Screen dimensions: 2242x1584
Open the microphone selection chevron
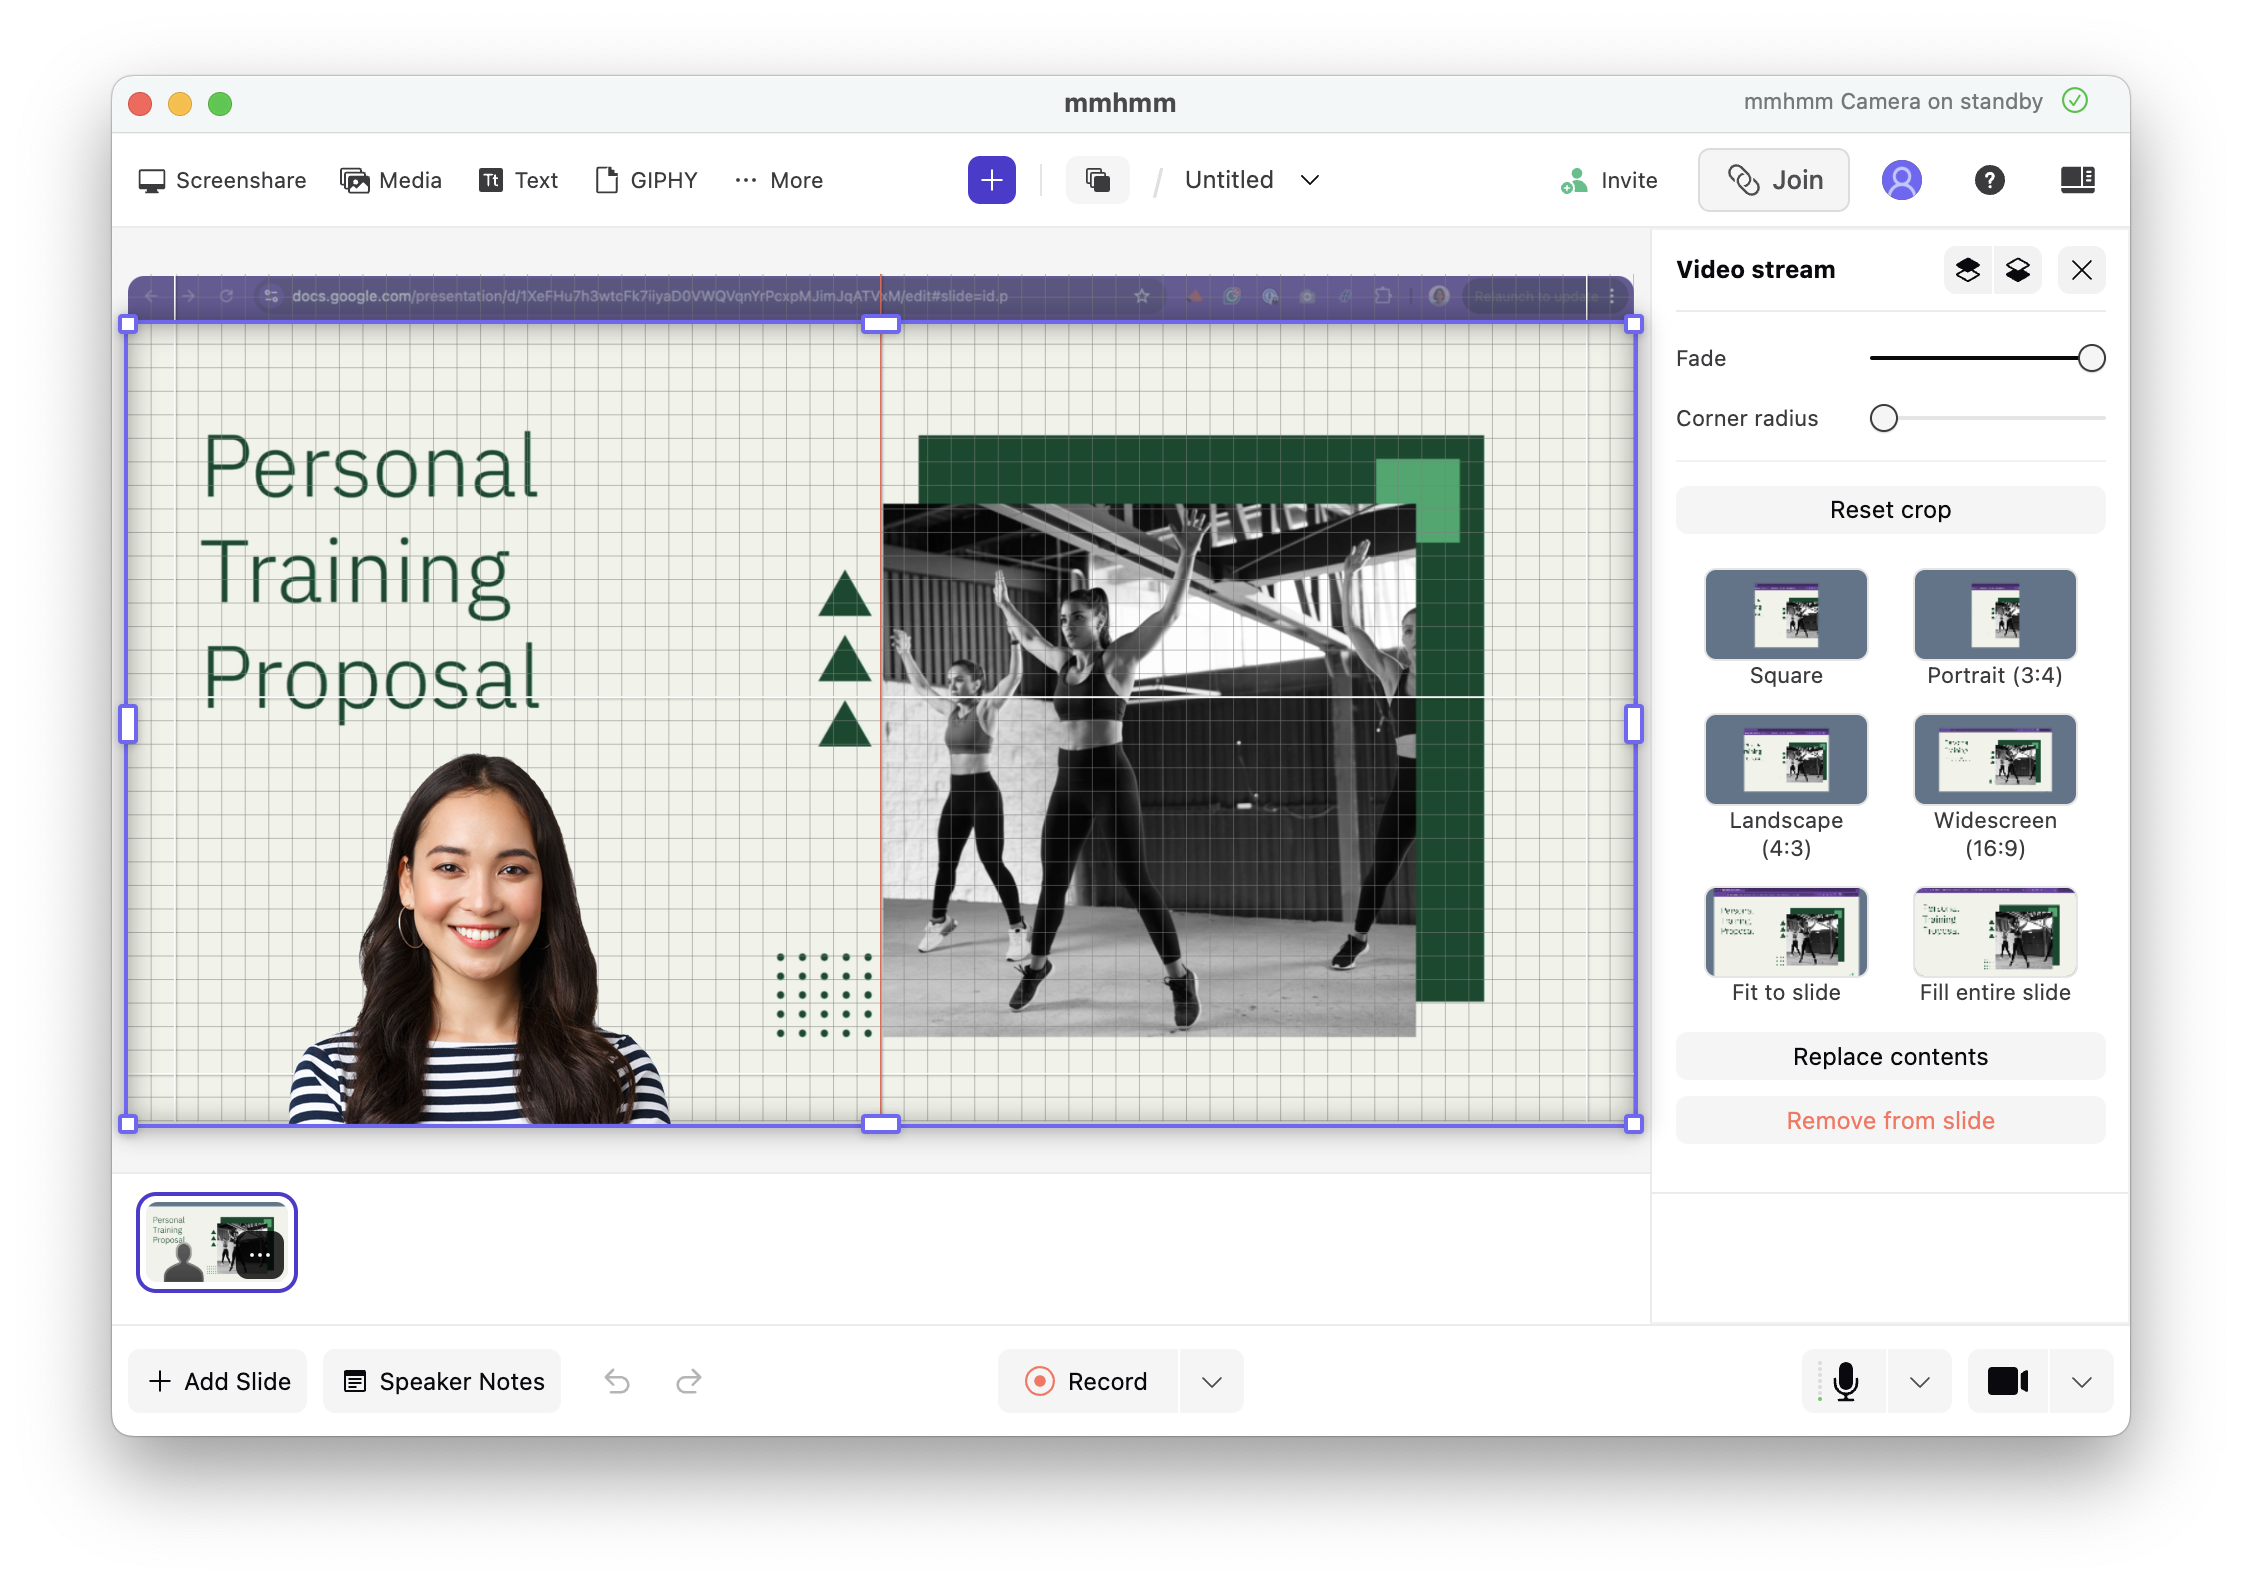click(1919, 1381)
